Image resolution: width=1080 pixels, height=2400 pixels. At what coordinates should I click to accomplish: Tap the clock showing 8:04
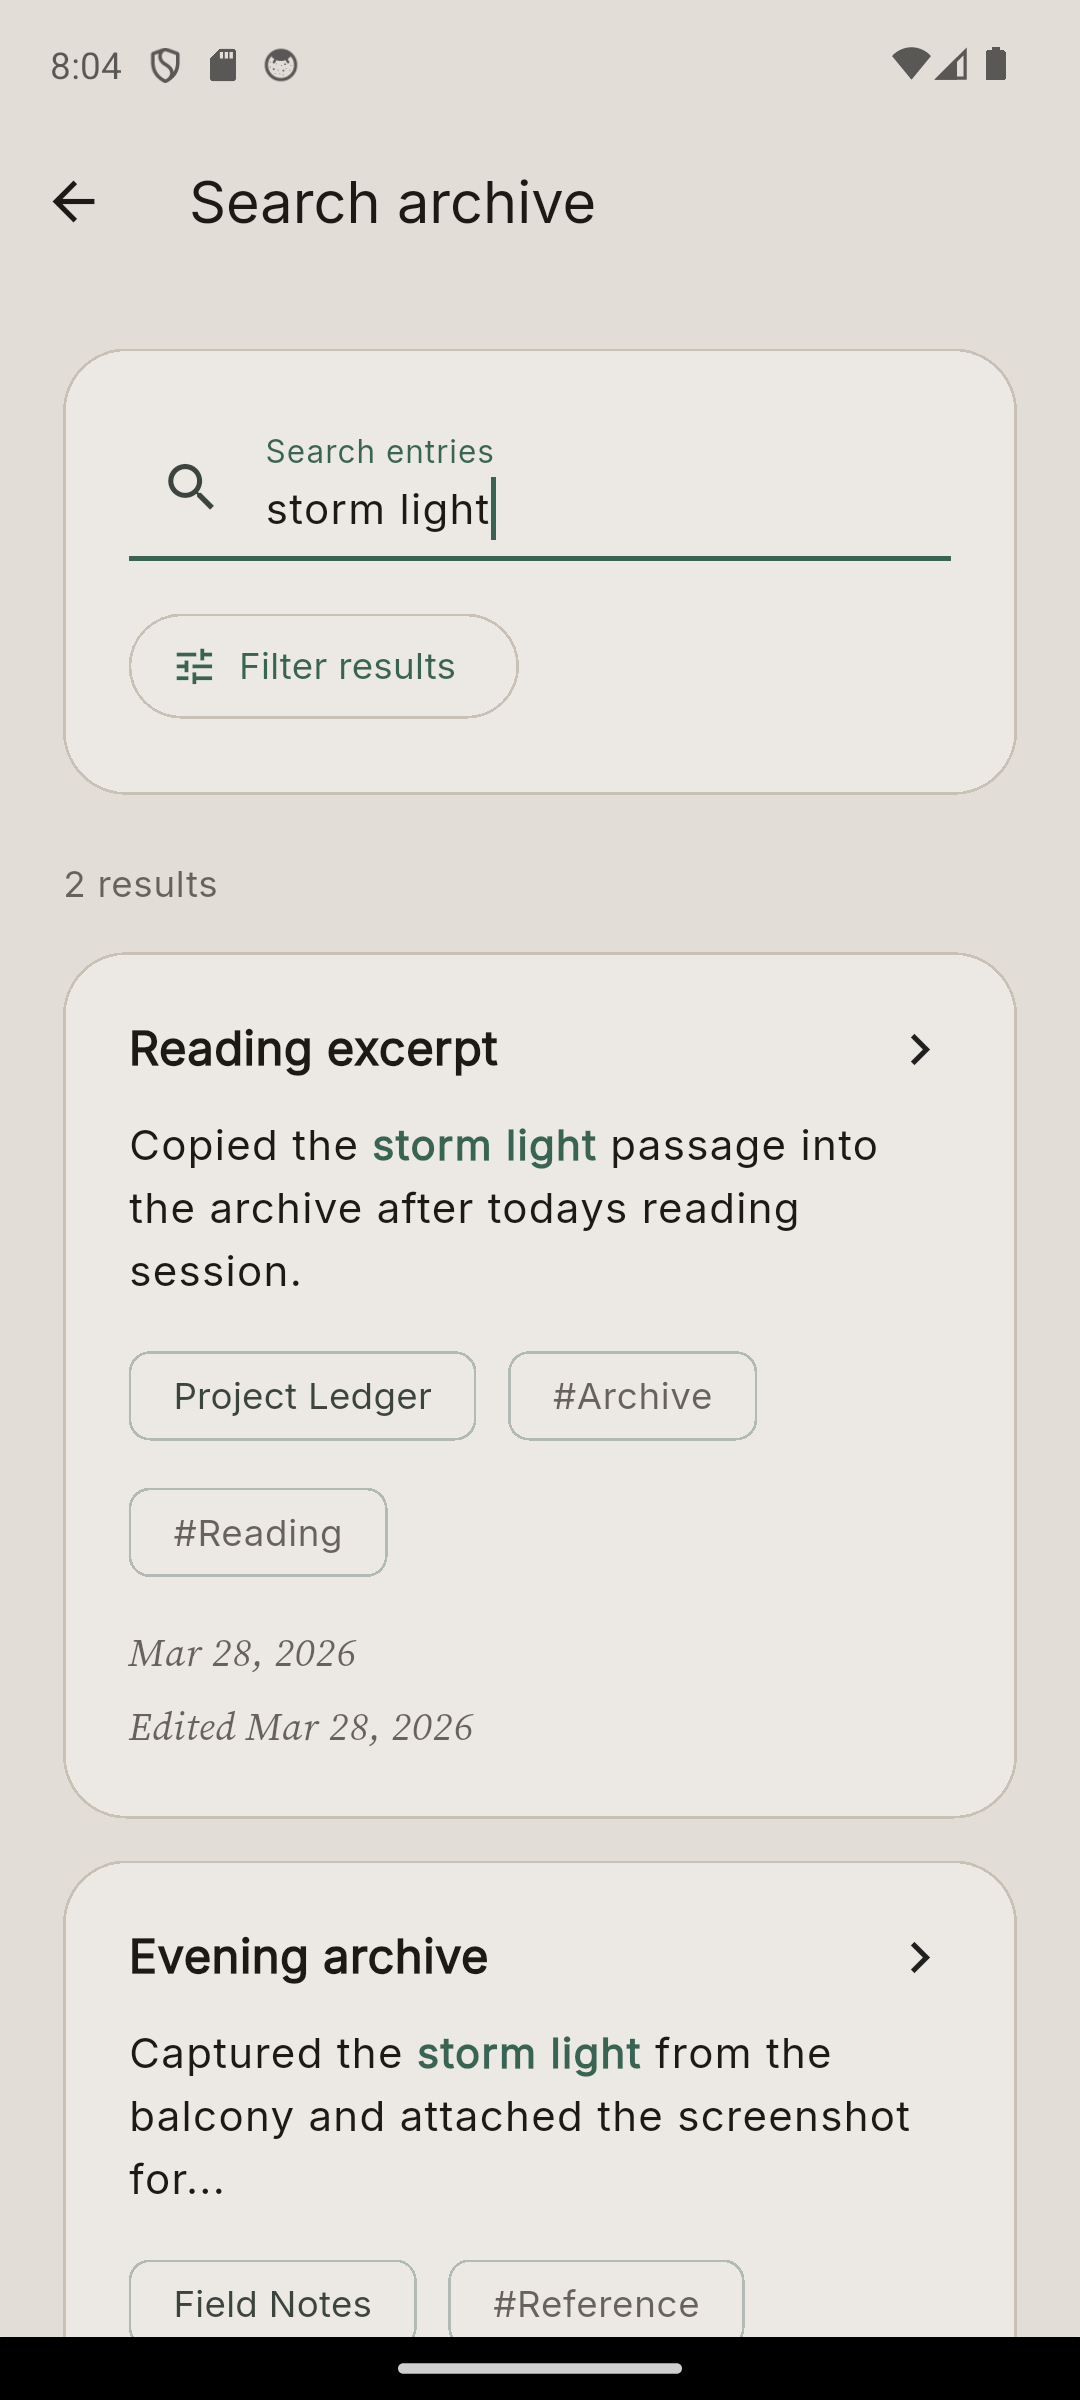click(x=86, y=64)
